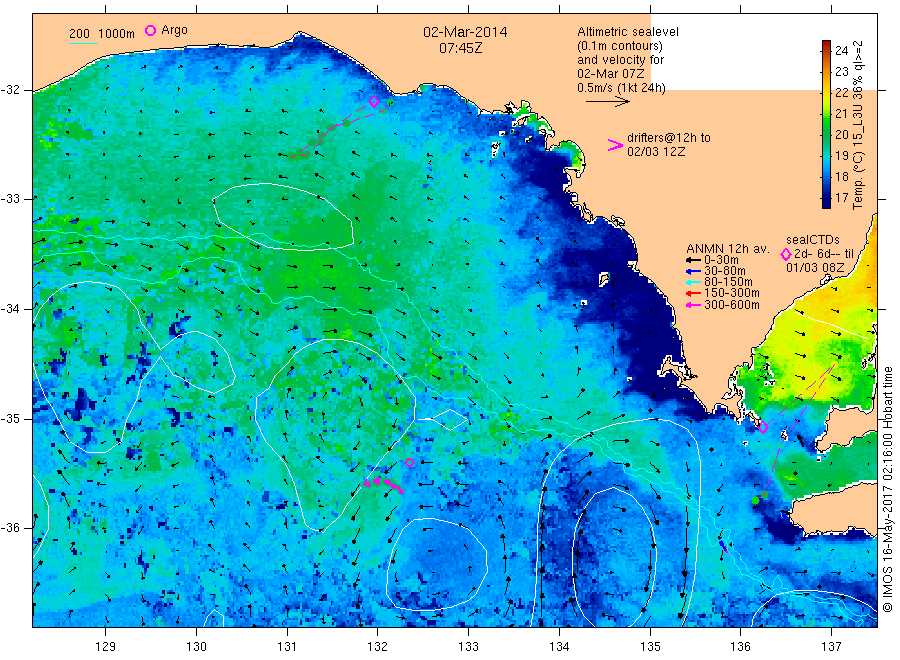Image resolution: width=900 pixels, height=660 pixels.
Task: Click the 07:45Z time label
Action: [461, 48]
